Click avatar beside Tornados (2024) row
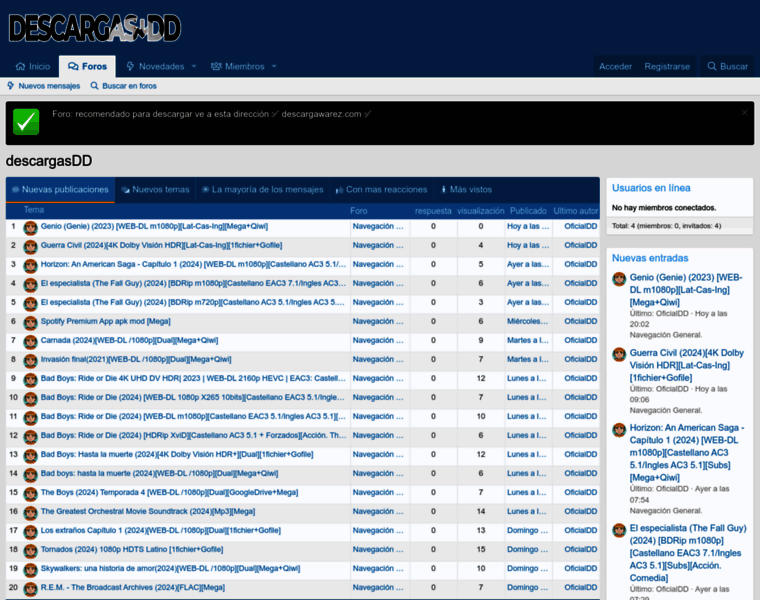This screenshot has height=600, width=760. [31, 551]
